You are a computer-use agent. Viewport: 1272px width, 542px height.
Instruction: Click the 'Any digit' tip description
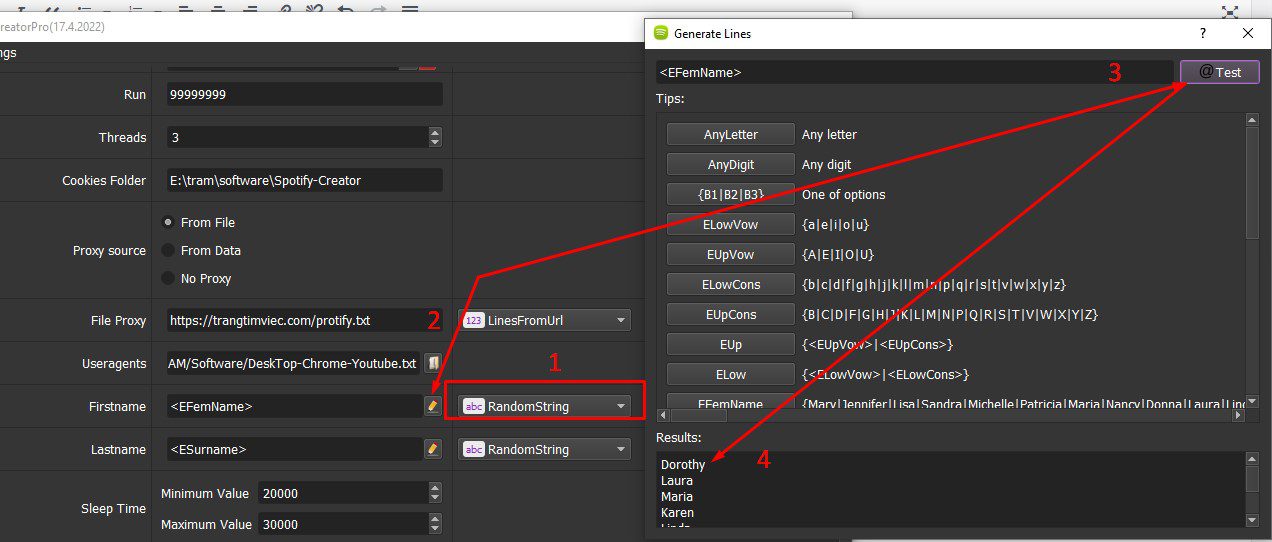827,164
